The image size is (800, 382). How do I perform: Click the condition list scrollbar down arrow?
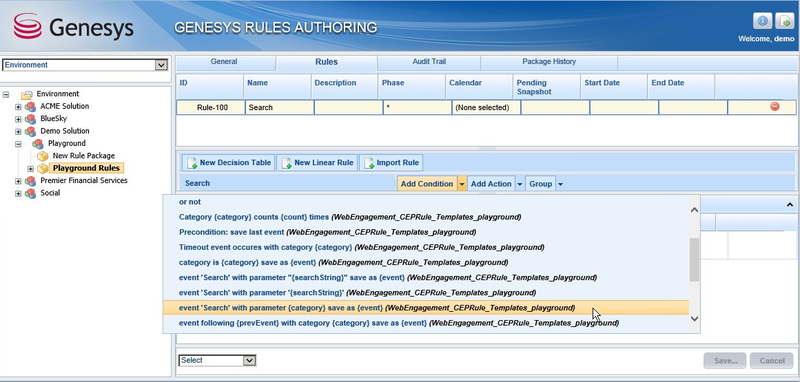[x=694, y=318]
